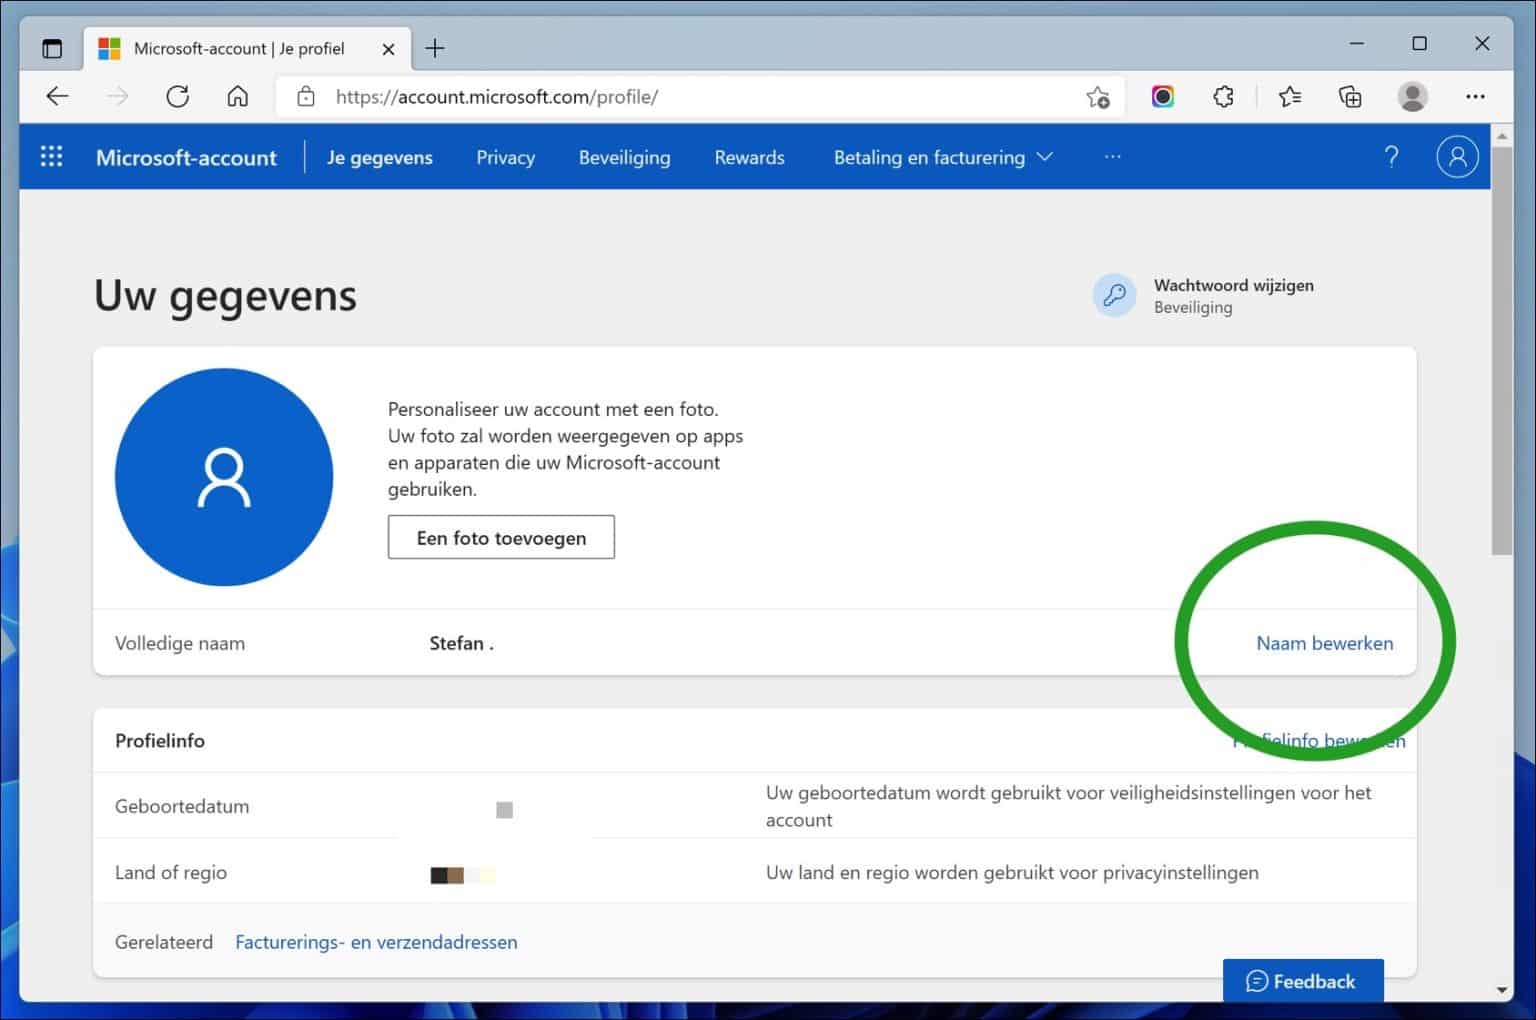Close the Microsoft-account browser tab
Viewport: 1536px width, 1020px height.
(x=388, y=48)
